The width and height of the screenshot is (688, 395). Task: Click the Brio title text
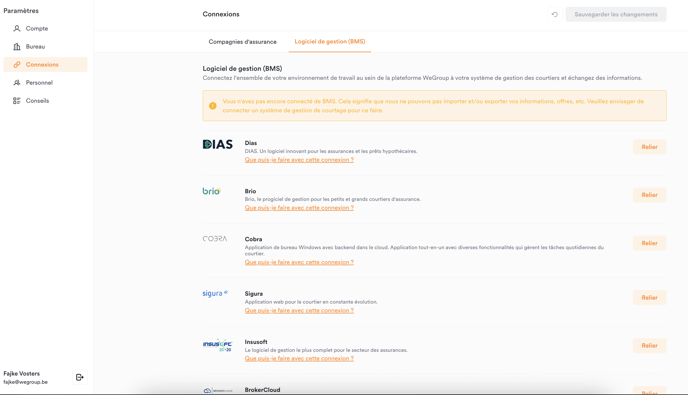click(251, 191)
